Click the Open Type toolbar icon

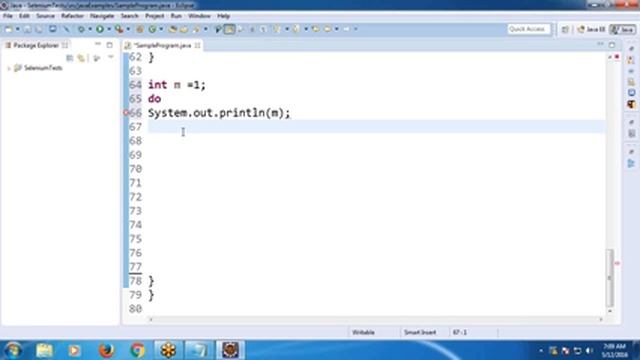point(173,29)
